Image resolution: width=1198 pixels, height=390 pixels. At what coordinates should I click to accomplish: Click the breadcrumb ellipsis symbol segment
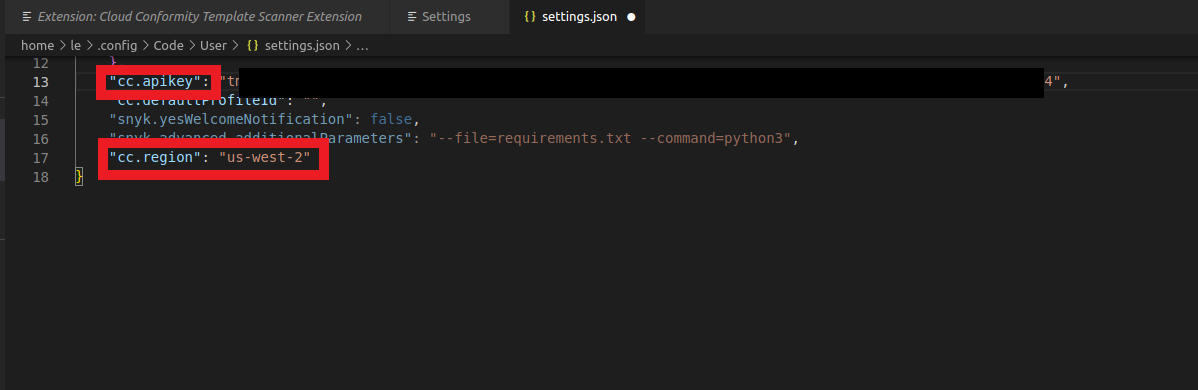[x=362, y=46]
